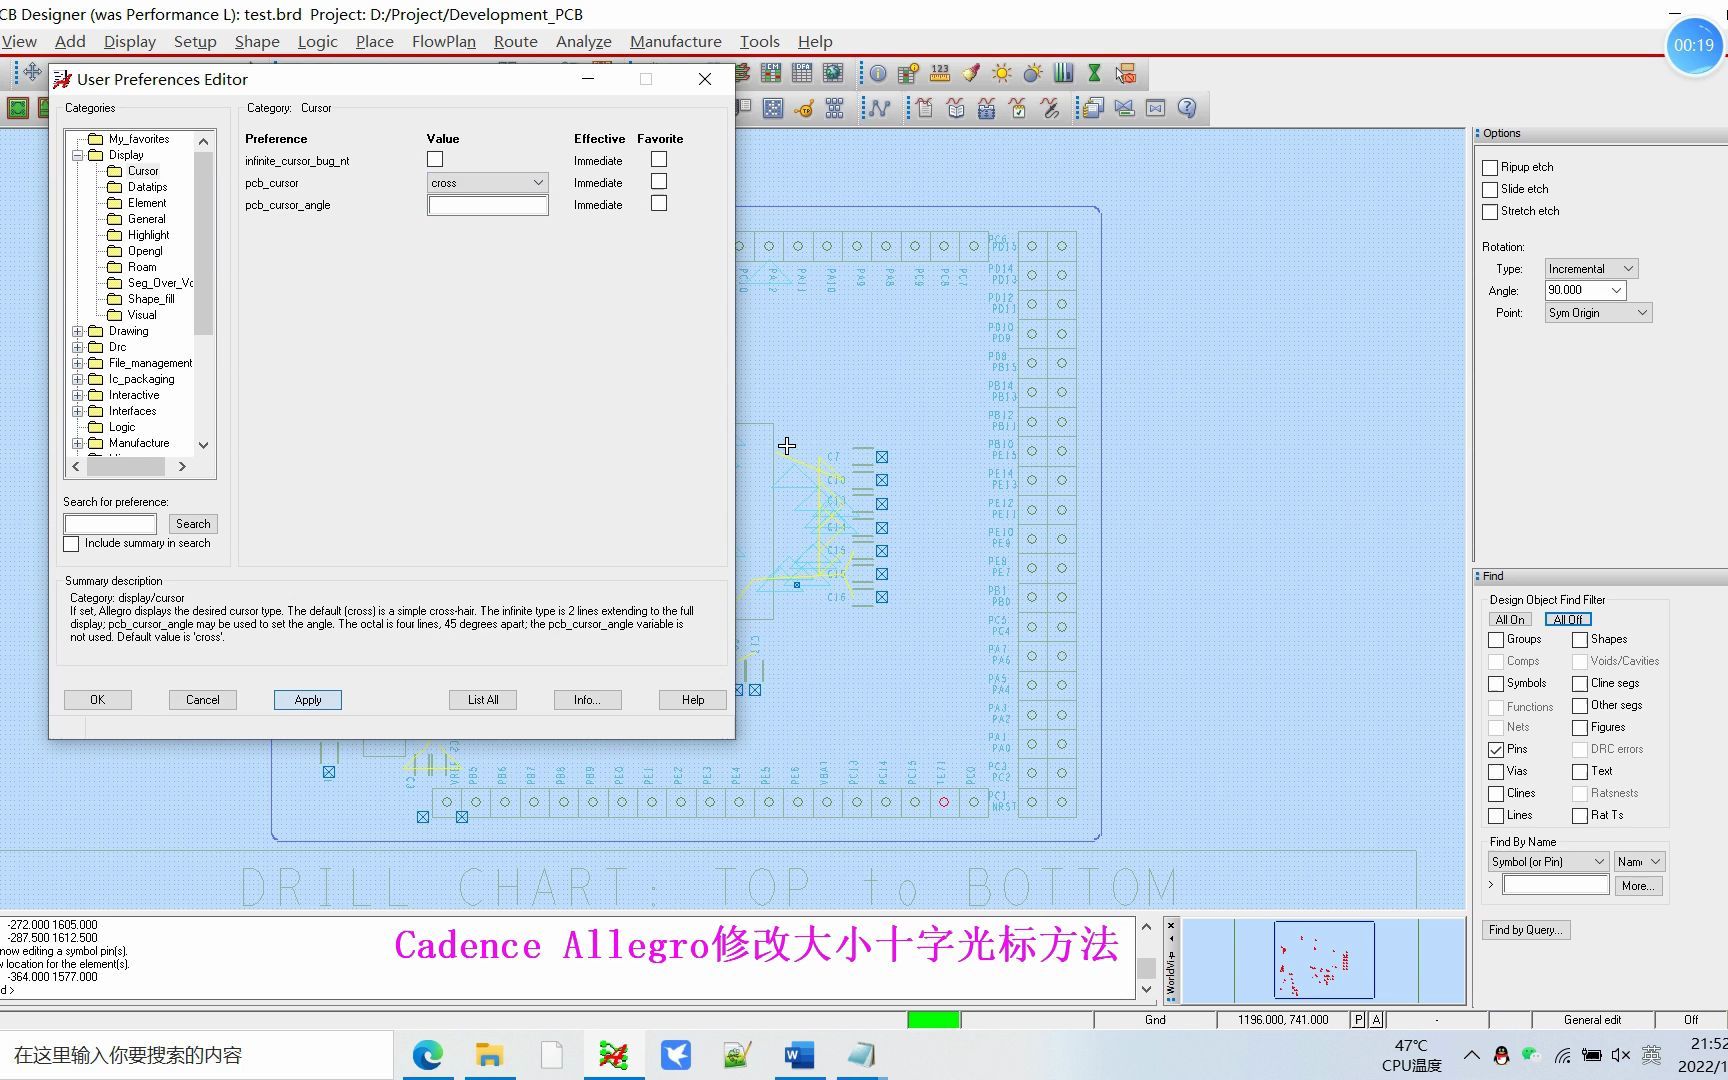Open toolbar Help with the question mark icon
The width and height of the screenshot is (1728, 1080).
pyautogui.click(x=1187, y=108)
